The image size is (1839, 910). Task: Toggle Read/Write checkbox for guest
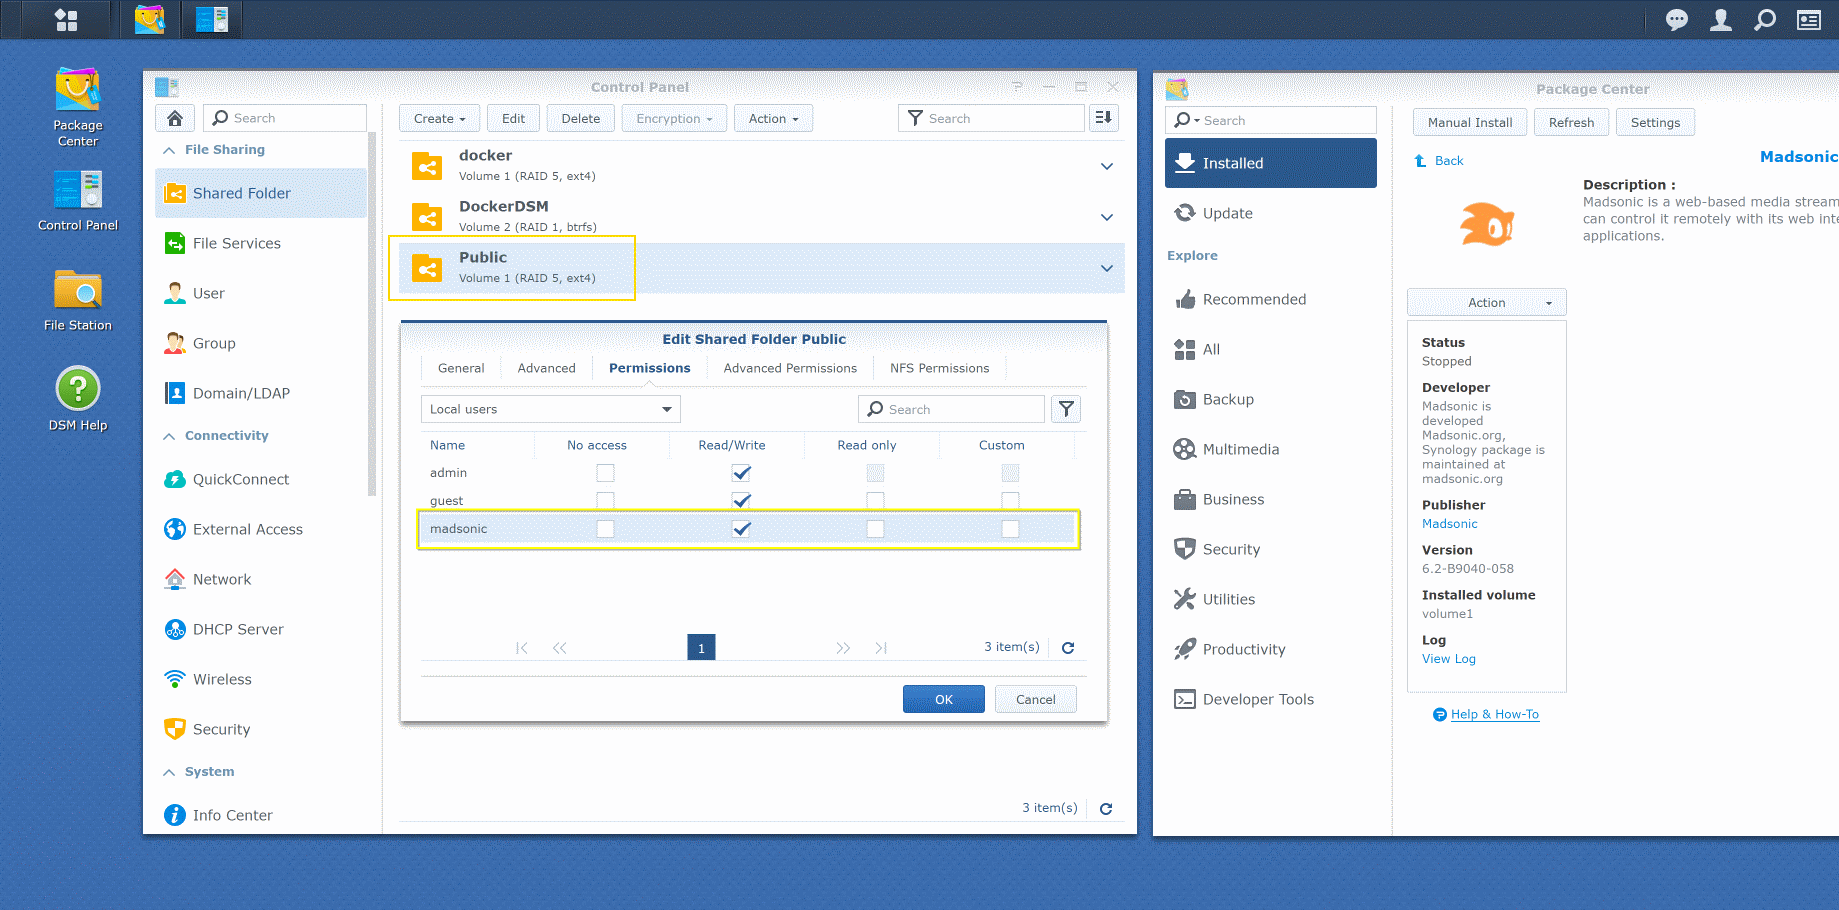pos(741,500)
